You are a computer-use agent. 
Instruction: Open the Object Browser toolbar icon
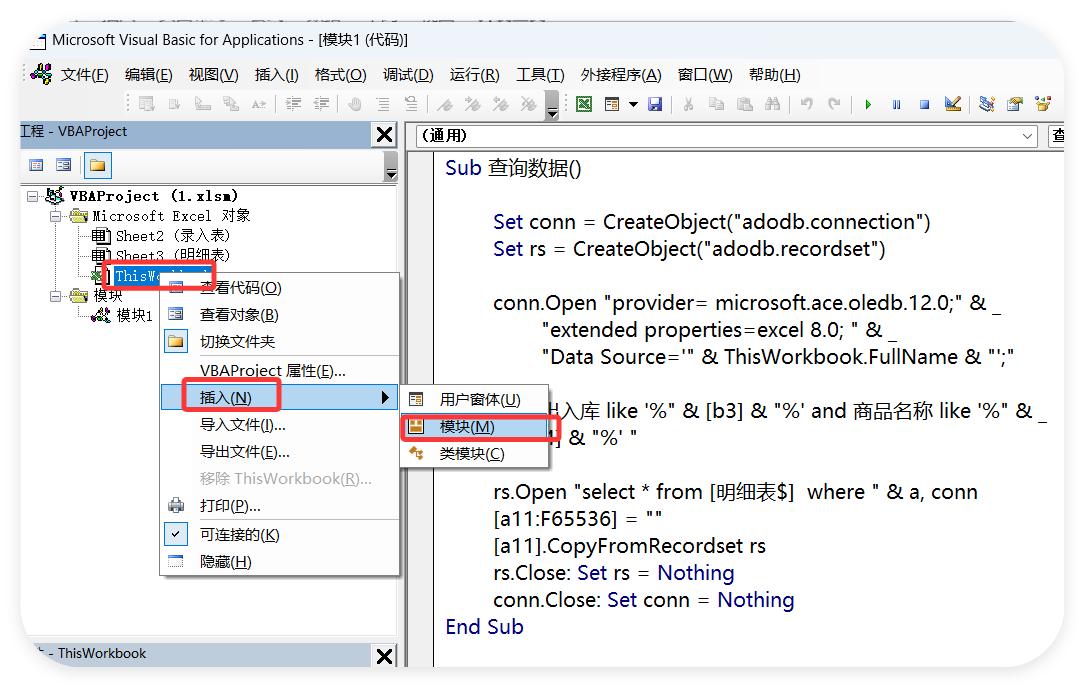coord(1043,104)
